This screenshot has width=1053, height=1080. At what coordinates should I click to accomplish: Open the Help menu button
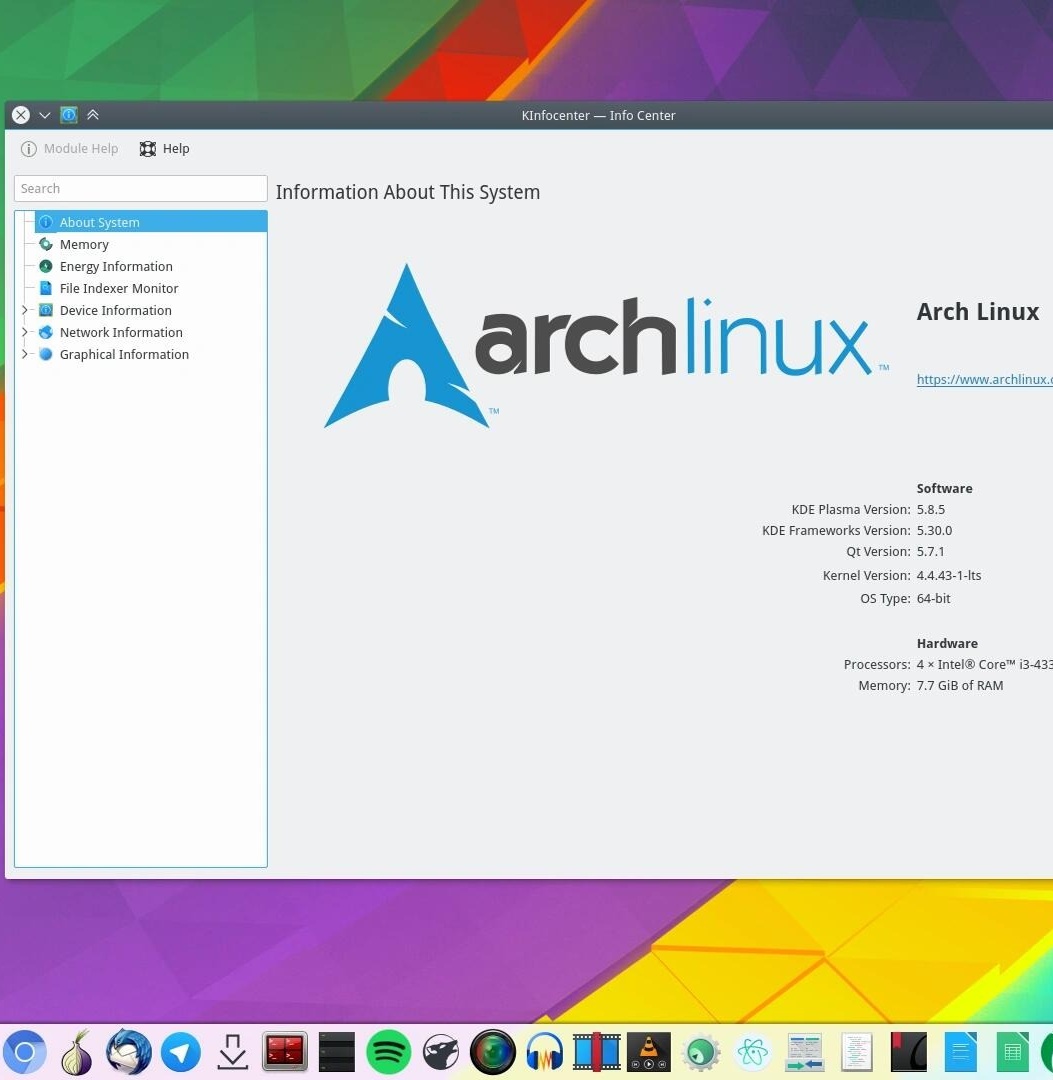pyautogui.click(x=164, y=148)
